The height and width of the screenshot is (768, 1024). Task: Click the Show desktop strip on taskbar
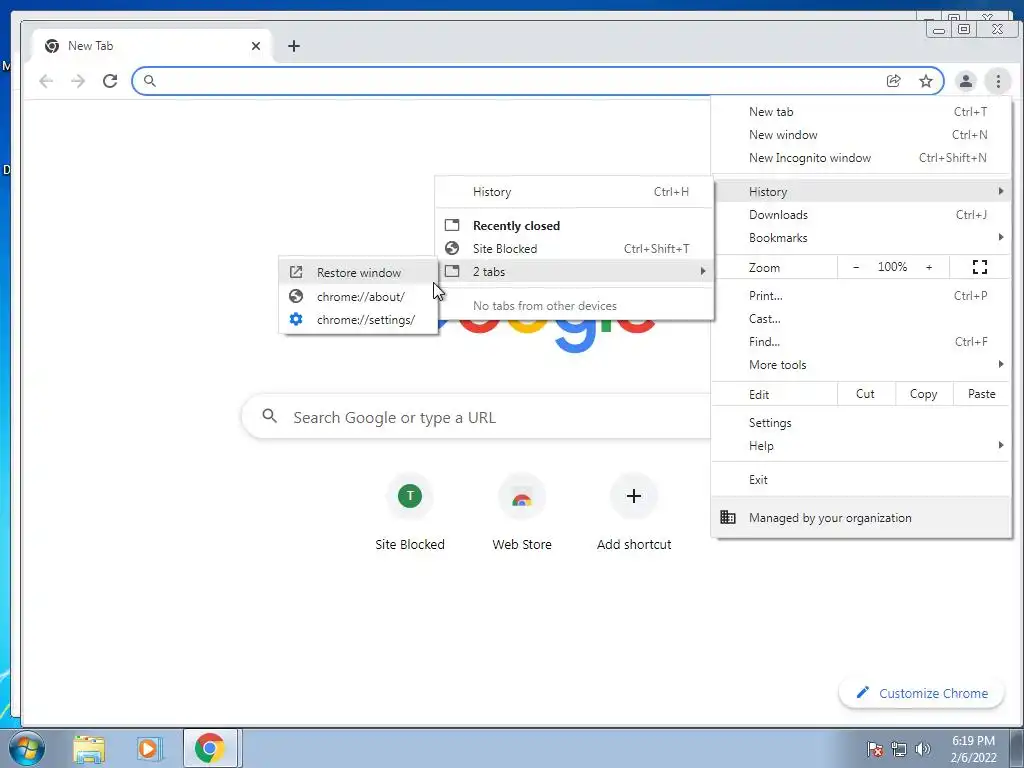click(x=1017, y=748)
